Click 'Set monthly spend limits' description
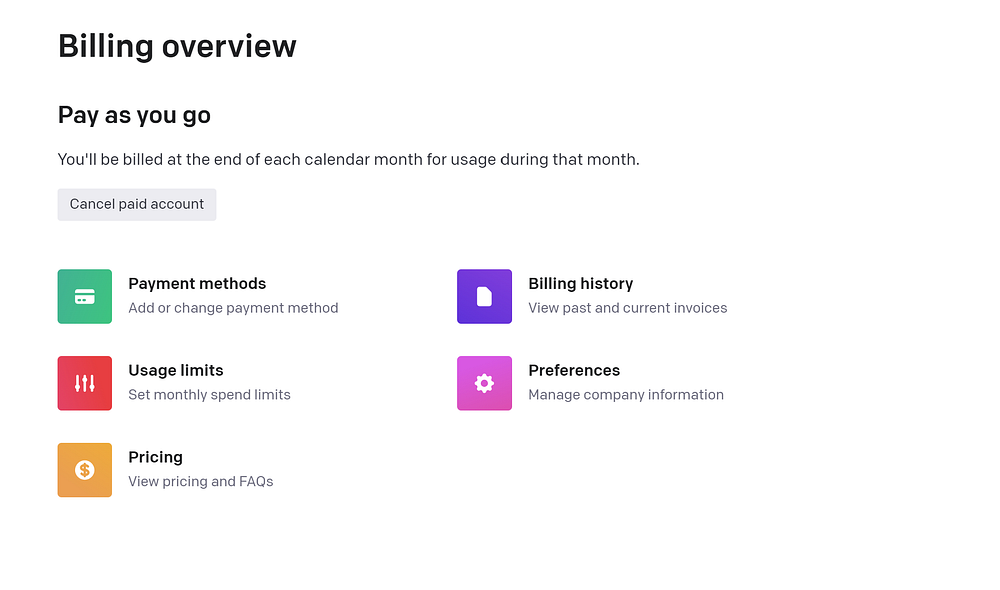The image size is (1000, 590). coord(209,395)
